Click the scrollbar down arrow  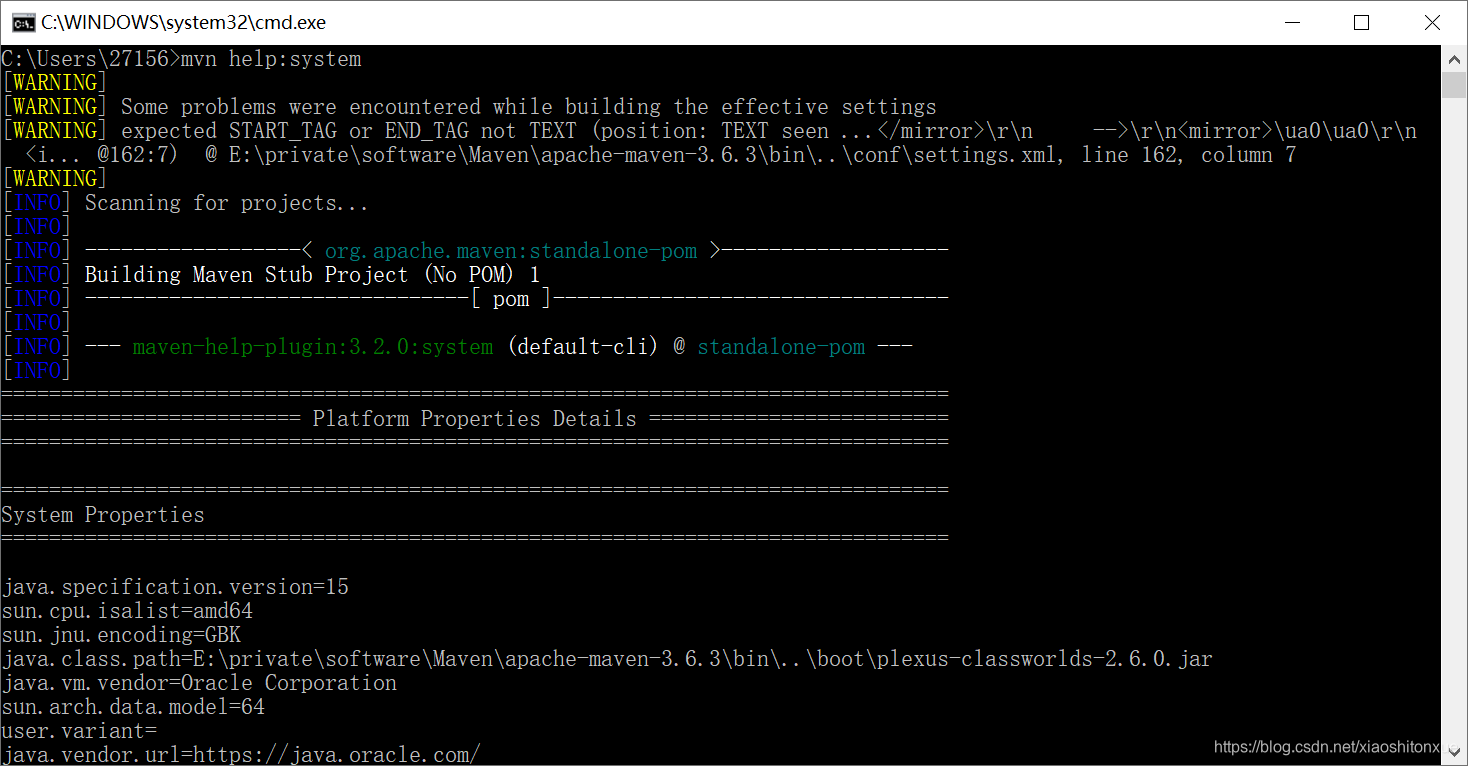1454,753
